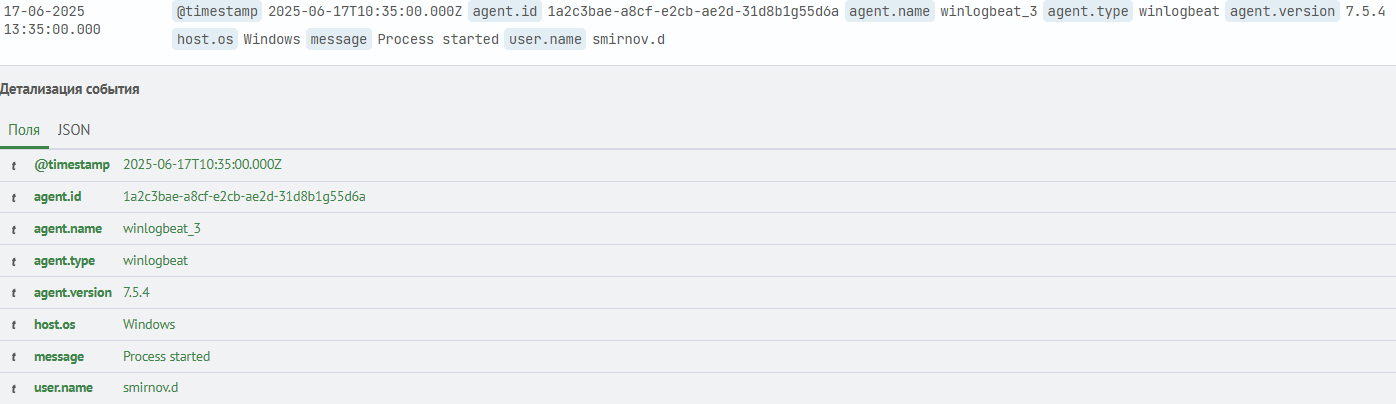Click the agent.id value in details table

click(x=244, y=197)
